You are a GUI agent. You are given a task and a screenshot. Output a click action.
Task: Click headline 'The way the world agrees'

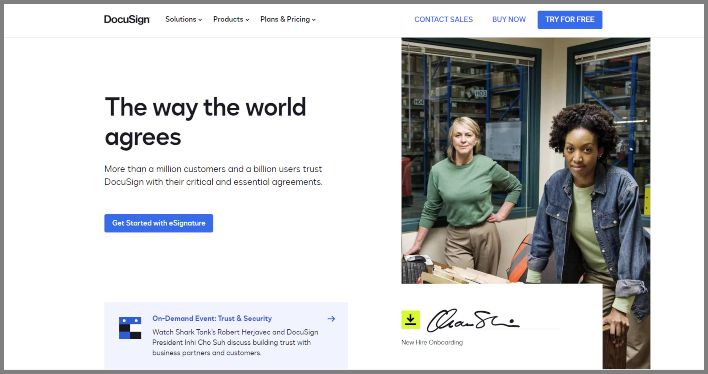tap(205, 122)
